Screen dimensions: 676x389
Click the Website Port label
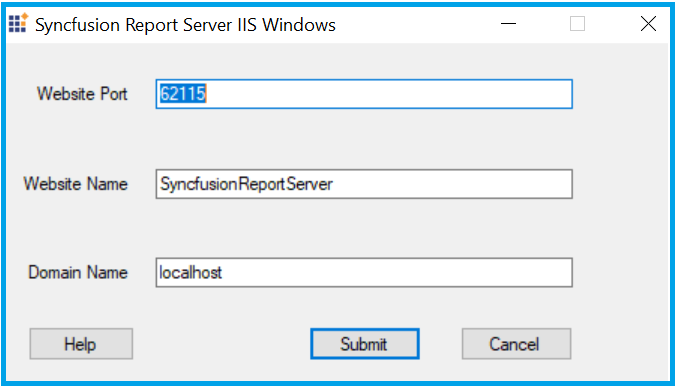(x=82, y=94)
